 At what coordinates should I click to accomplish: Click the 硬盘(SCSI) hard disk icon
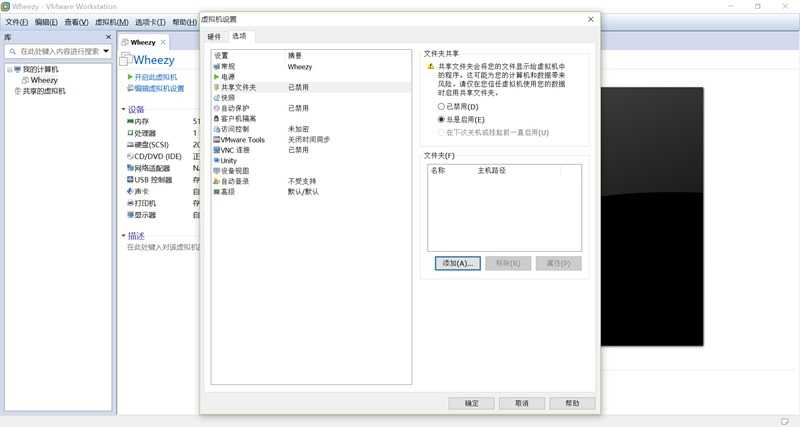pos(130,145)
